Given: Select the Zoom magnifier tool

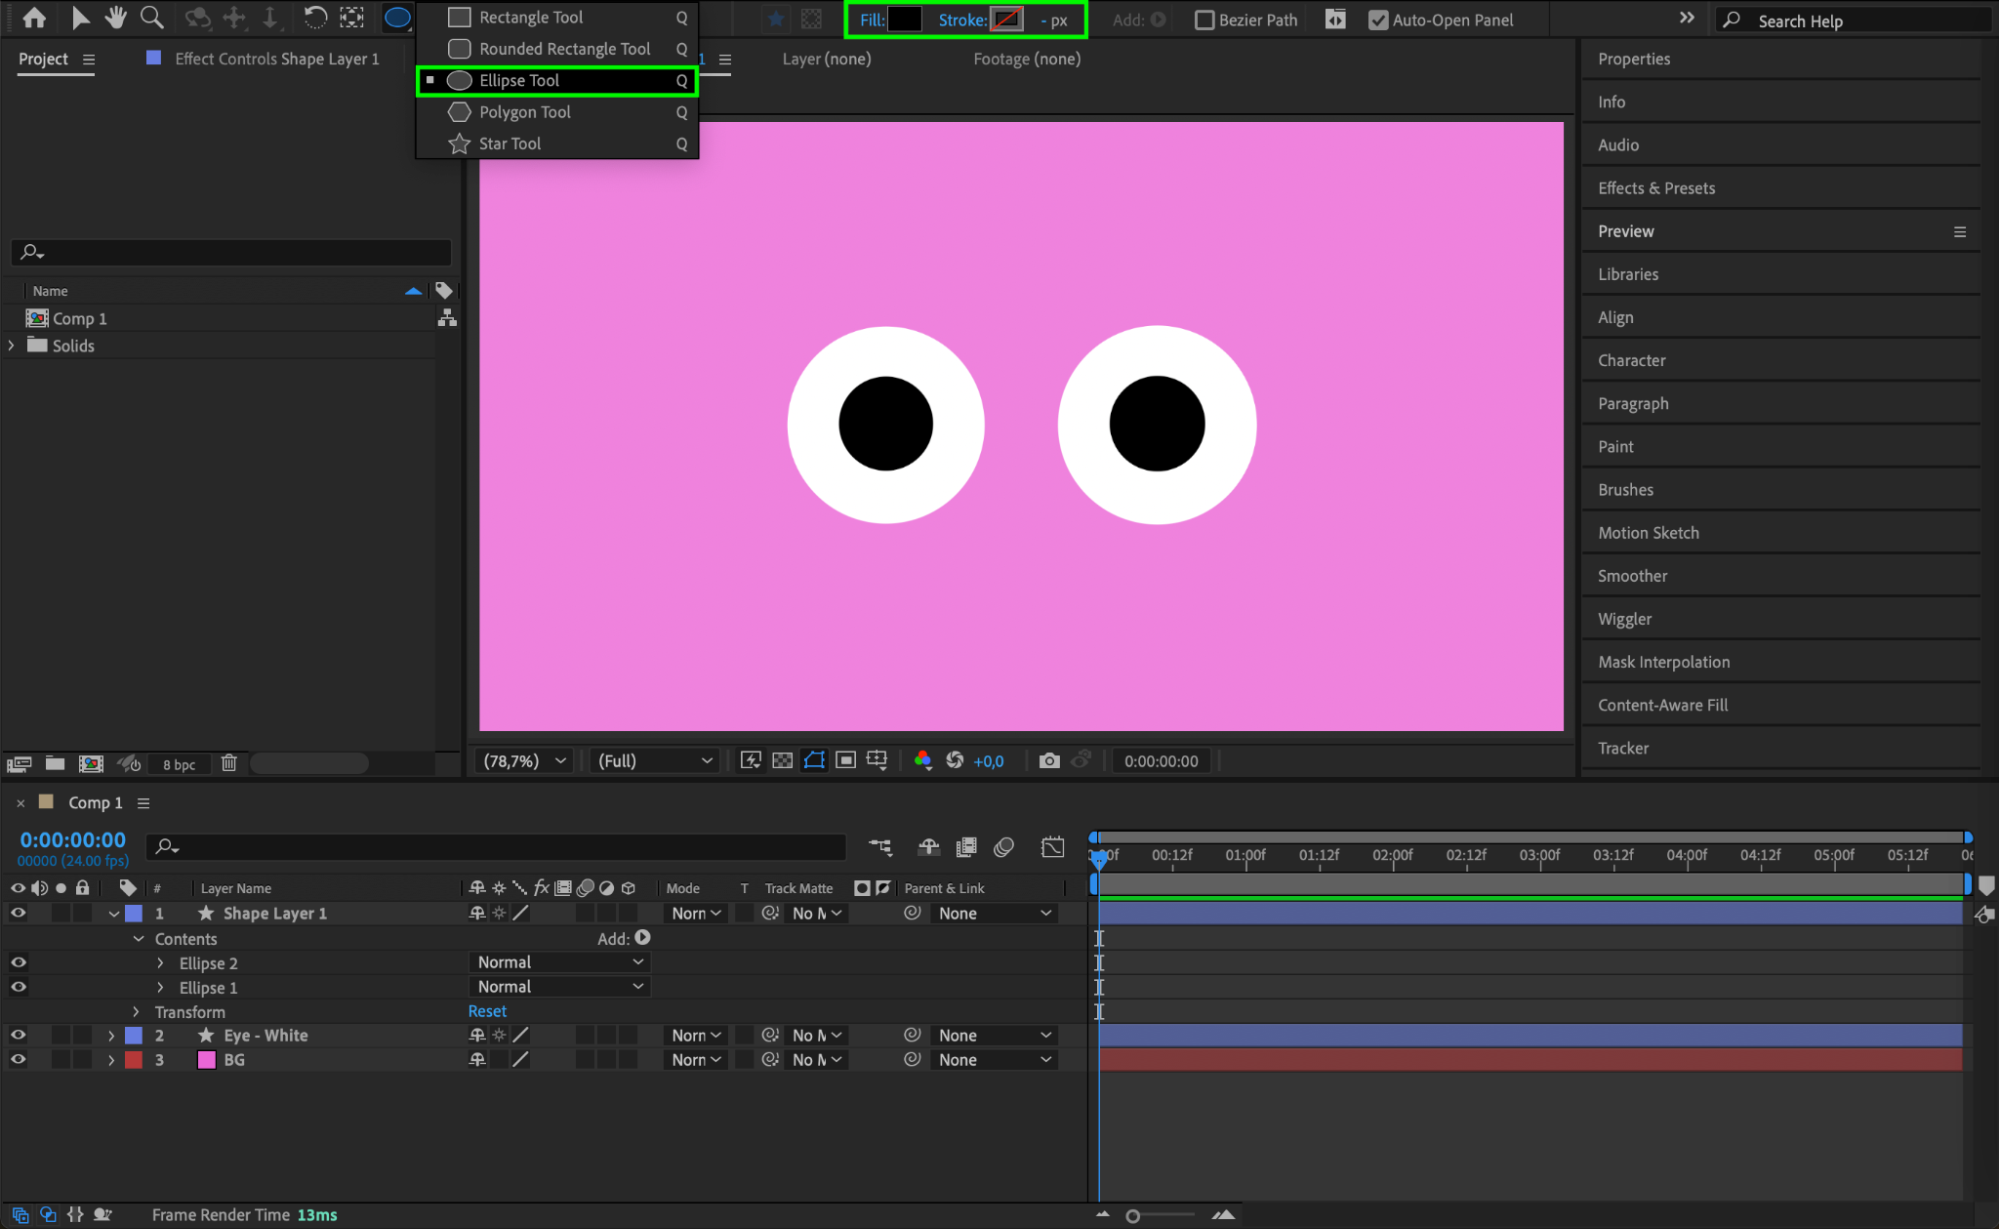Looking at the screenshot, I should click(152, 17).
